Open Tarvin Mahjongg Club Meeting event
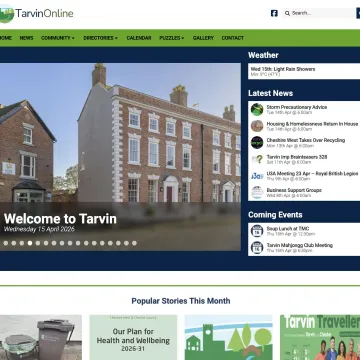The image size is (360, 360). tap(300, 245)
